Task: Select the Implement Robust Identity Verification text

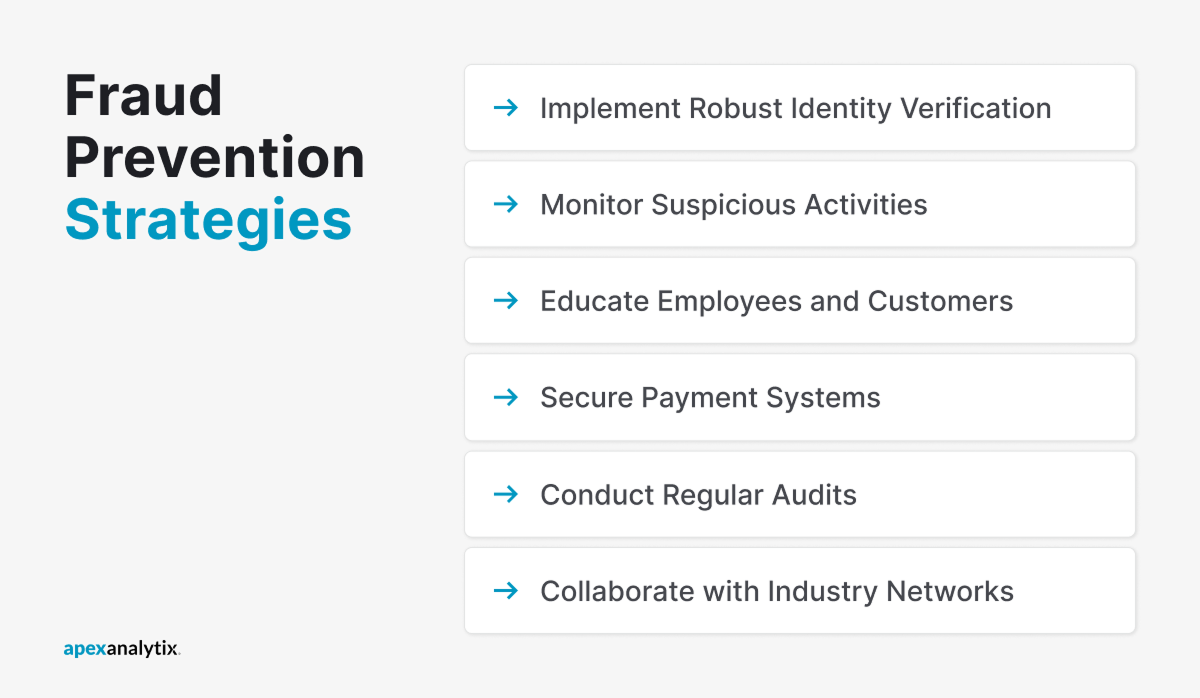Action: (795, 108)
